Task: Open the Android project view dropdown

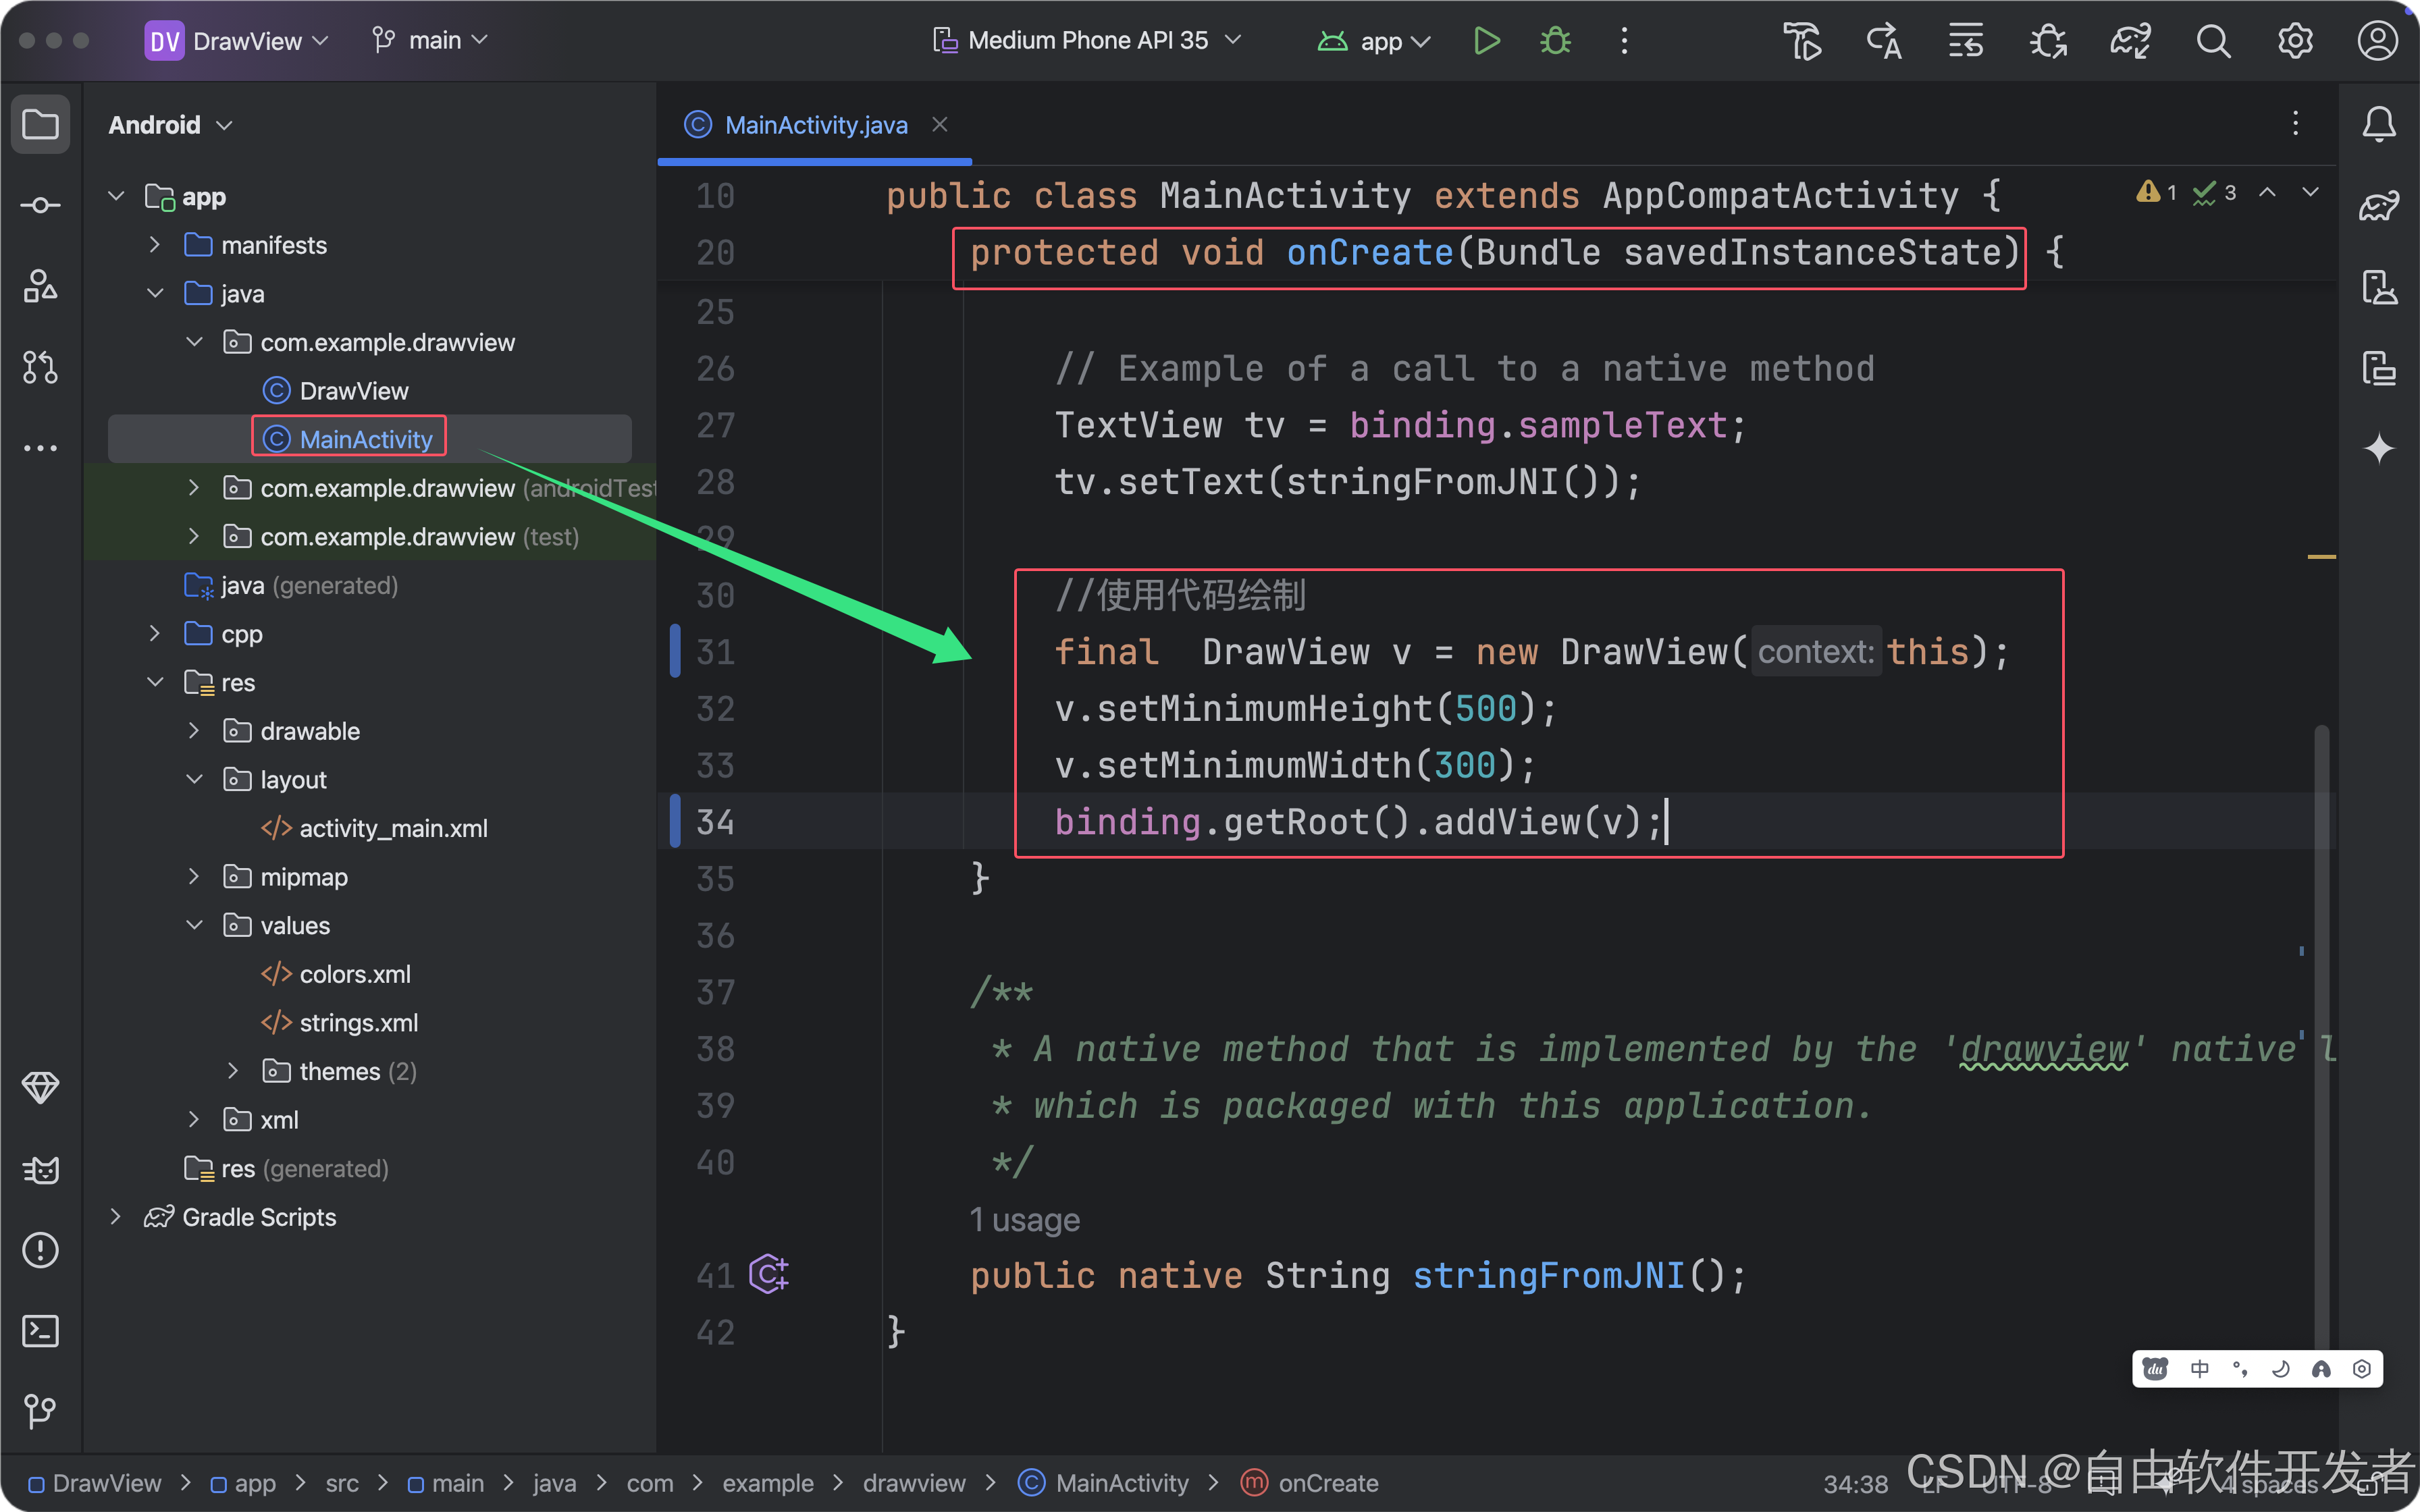Action: 170,125
